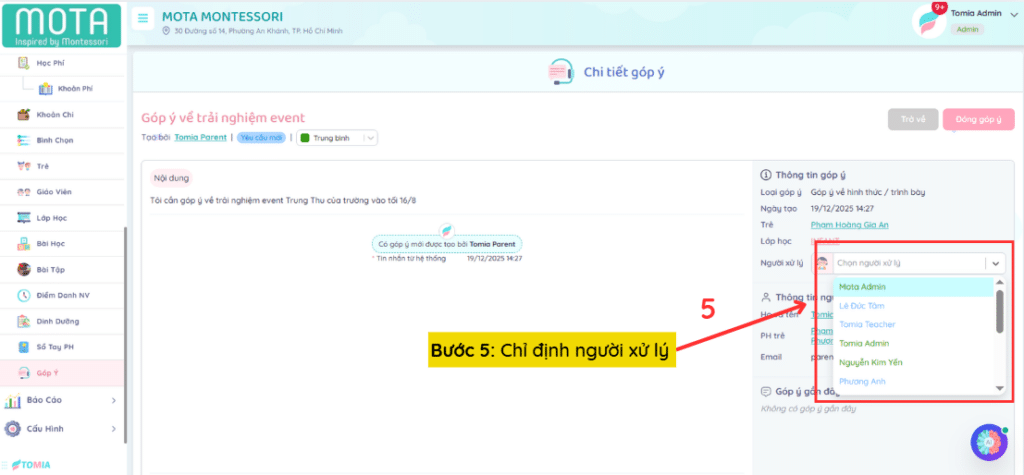This screenshot has height=475, width=1024.
Task: Click the Dinh Dưỡng sidebar icon
Action: click(x=24, y=321)
